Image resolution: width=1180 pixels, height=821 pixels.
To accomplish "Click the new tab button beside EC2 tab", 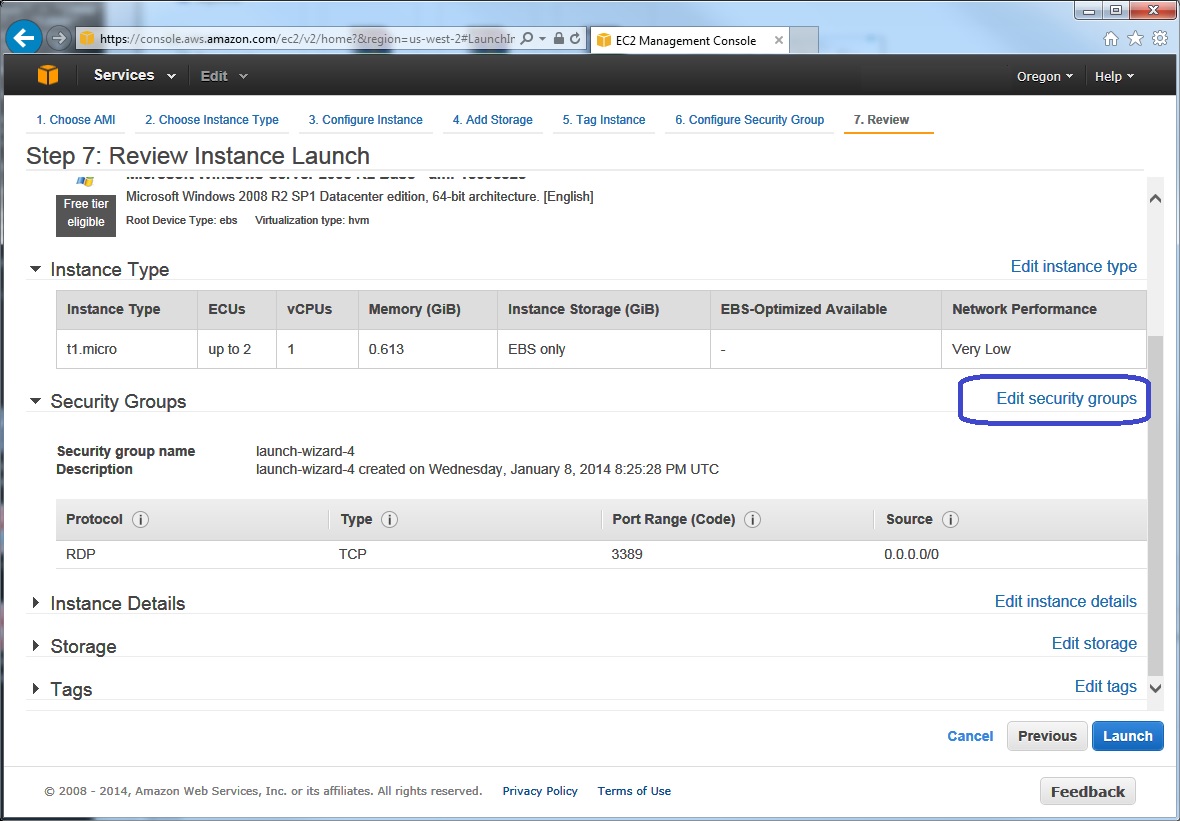I will [x=804, y=41].
